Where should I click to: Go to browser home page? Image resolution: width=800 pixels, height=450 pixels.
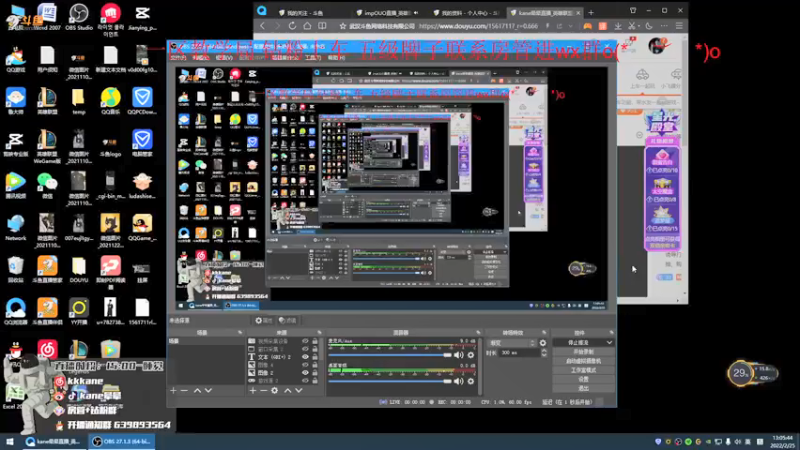coord(307,26)
